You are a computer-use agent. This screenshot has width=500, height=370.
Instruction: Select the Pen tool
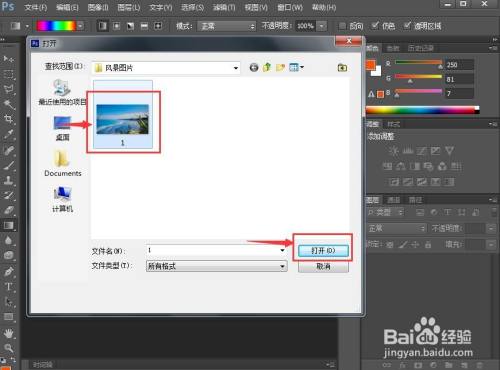tap(8, 271)
